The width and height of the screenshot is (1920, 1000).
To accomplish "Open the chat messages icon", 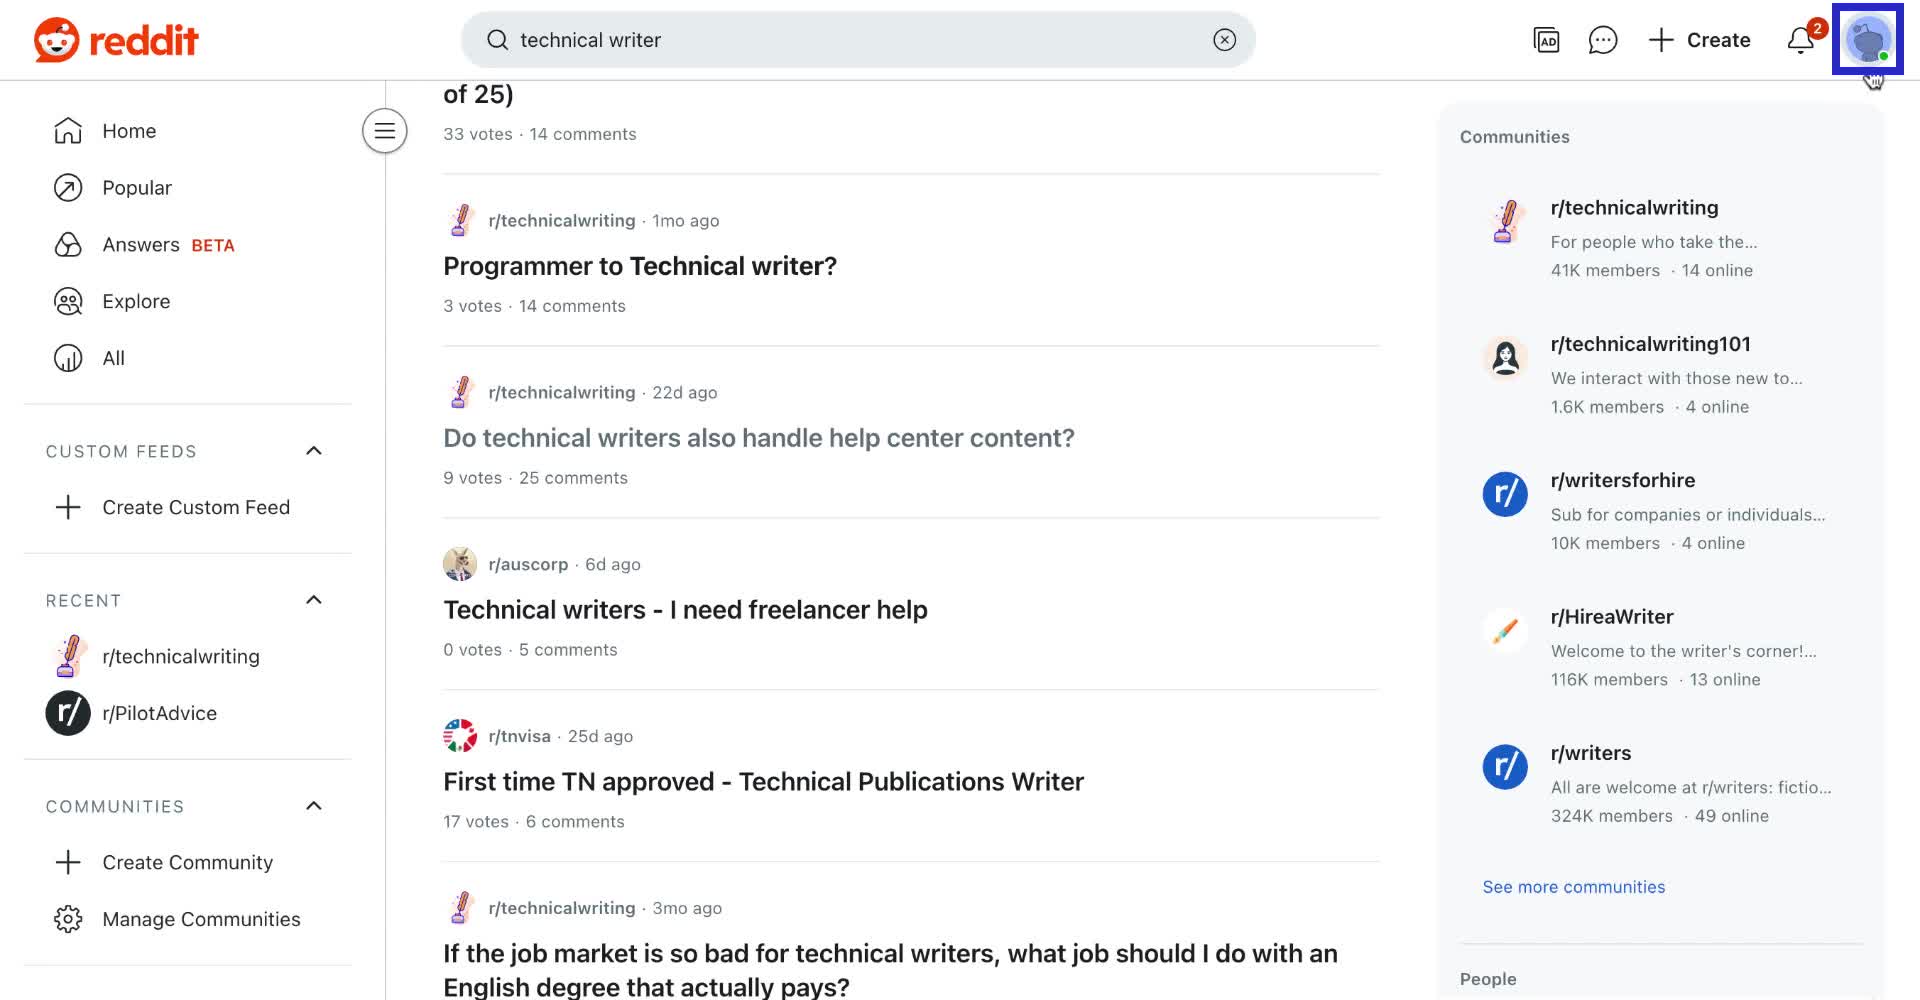I will point(1603,40).
